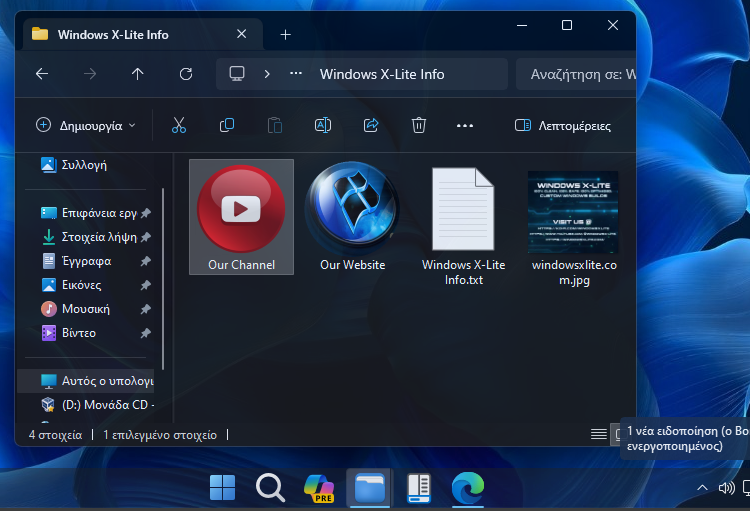This screenshot has width=750, height=511.
Task: Click the Copy icon in toolbar
Action: pos(227,125)
